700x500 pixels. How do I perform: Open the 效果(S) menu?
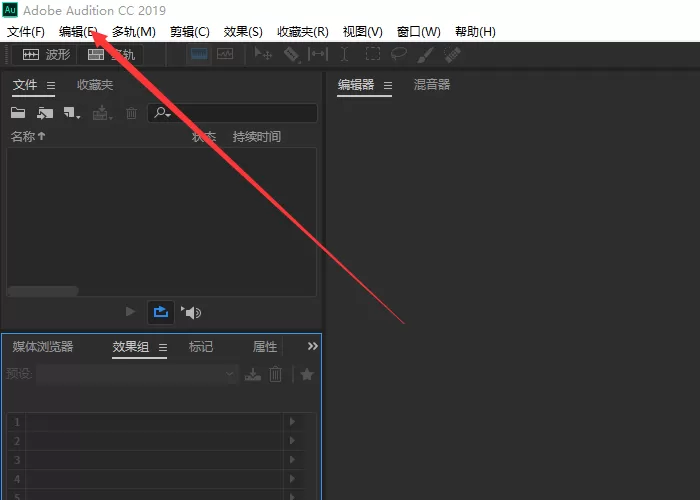click(243, 32)
